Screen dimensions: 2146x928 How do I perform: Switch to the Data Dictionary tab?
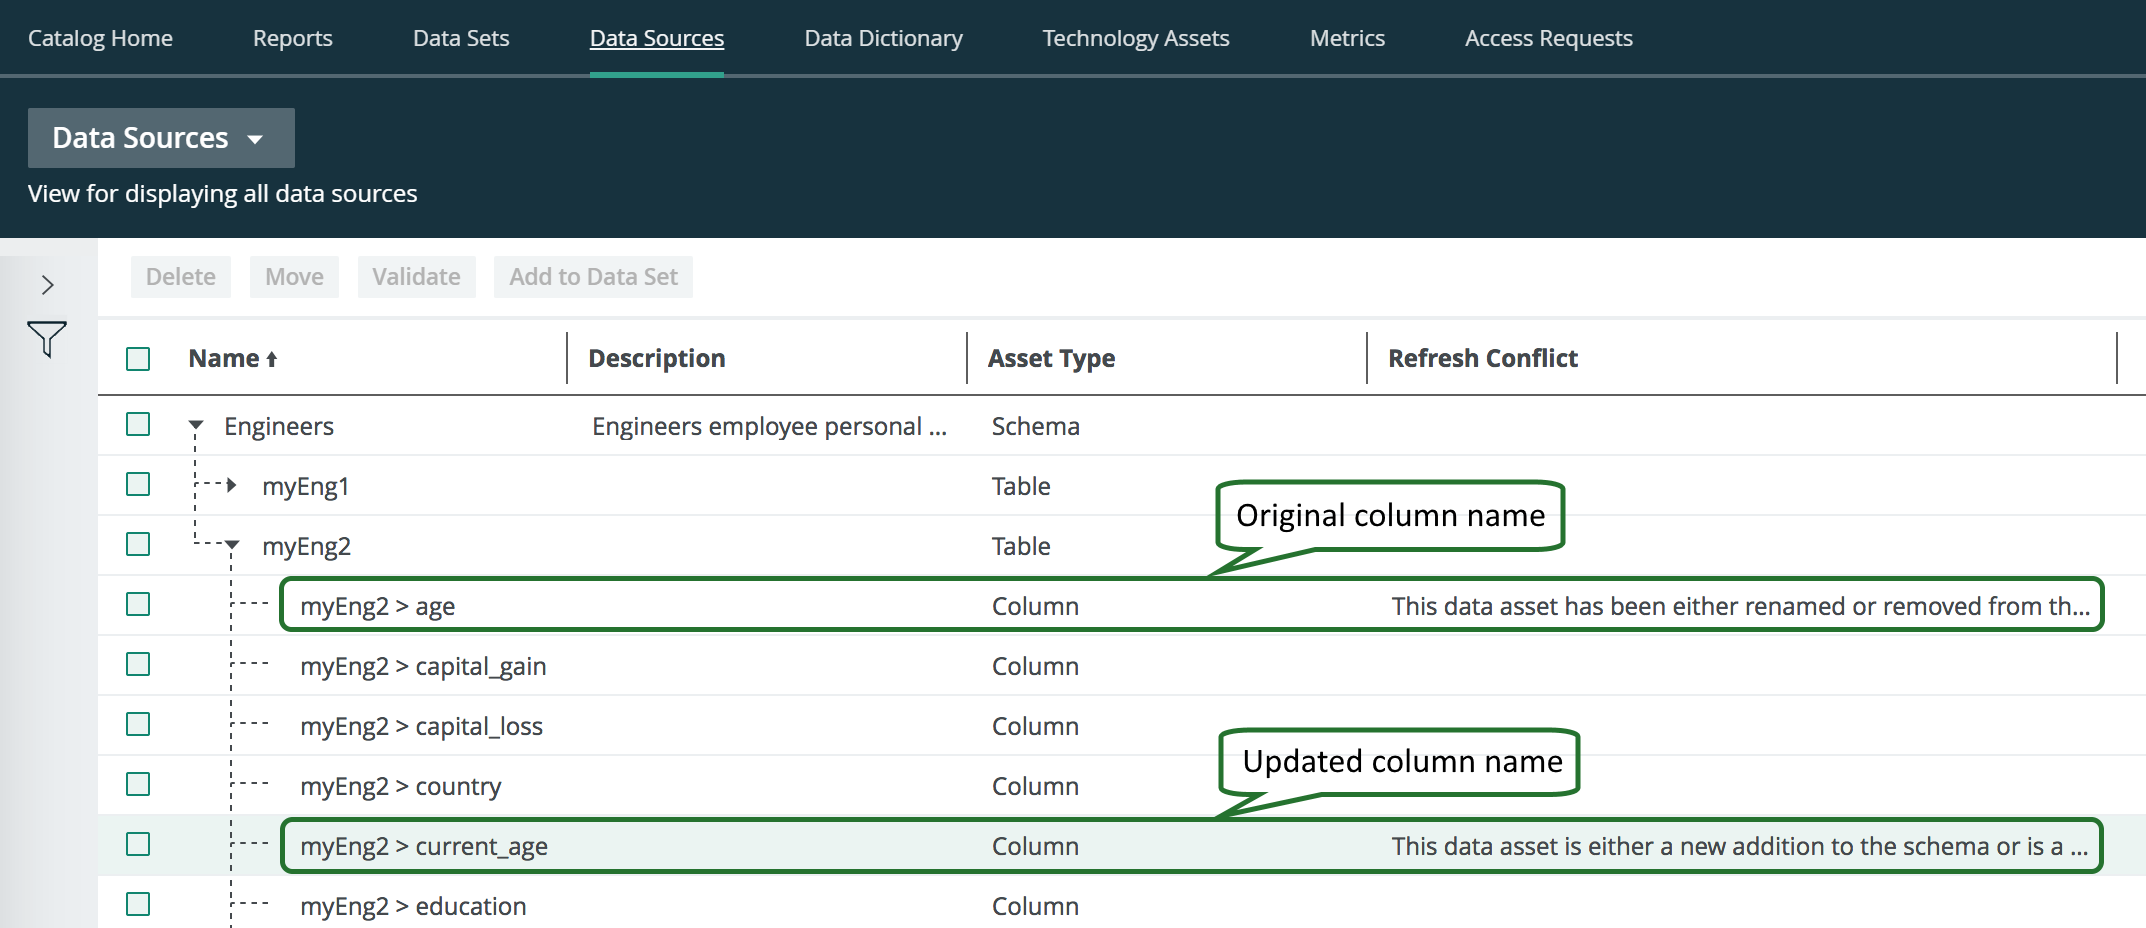883,38
